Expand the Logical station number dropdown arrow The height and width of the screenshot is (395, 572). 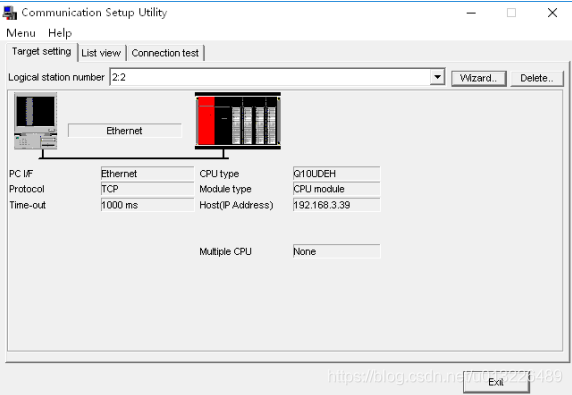tap(437, 77)
